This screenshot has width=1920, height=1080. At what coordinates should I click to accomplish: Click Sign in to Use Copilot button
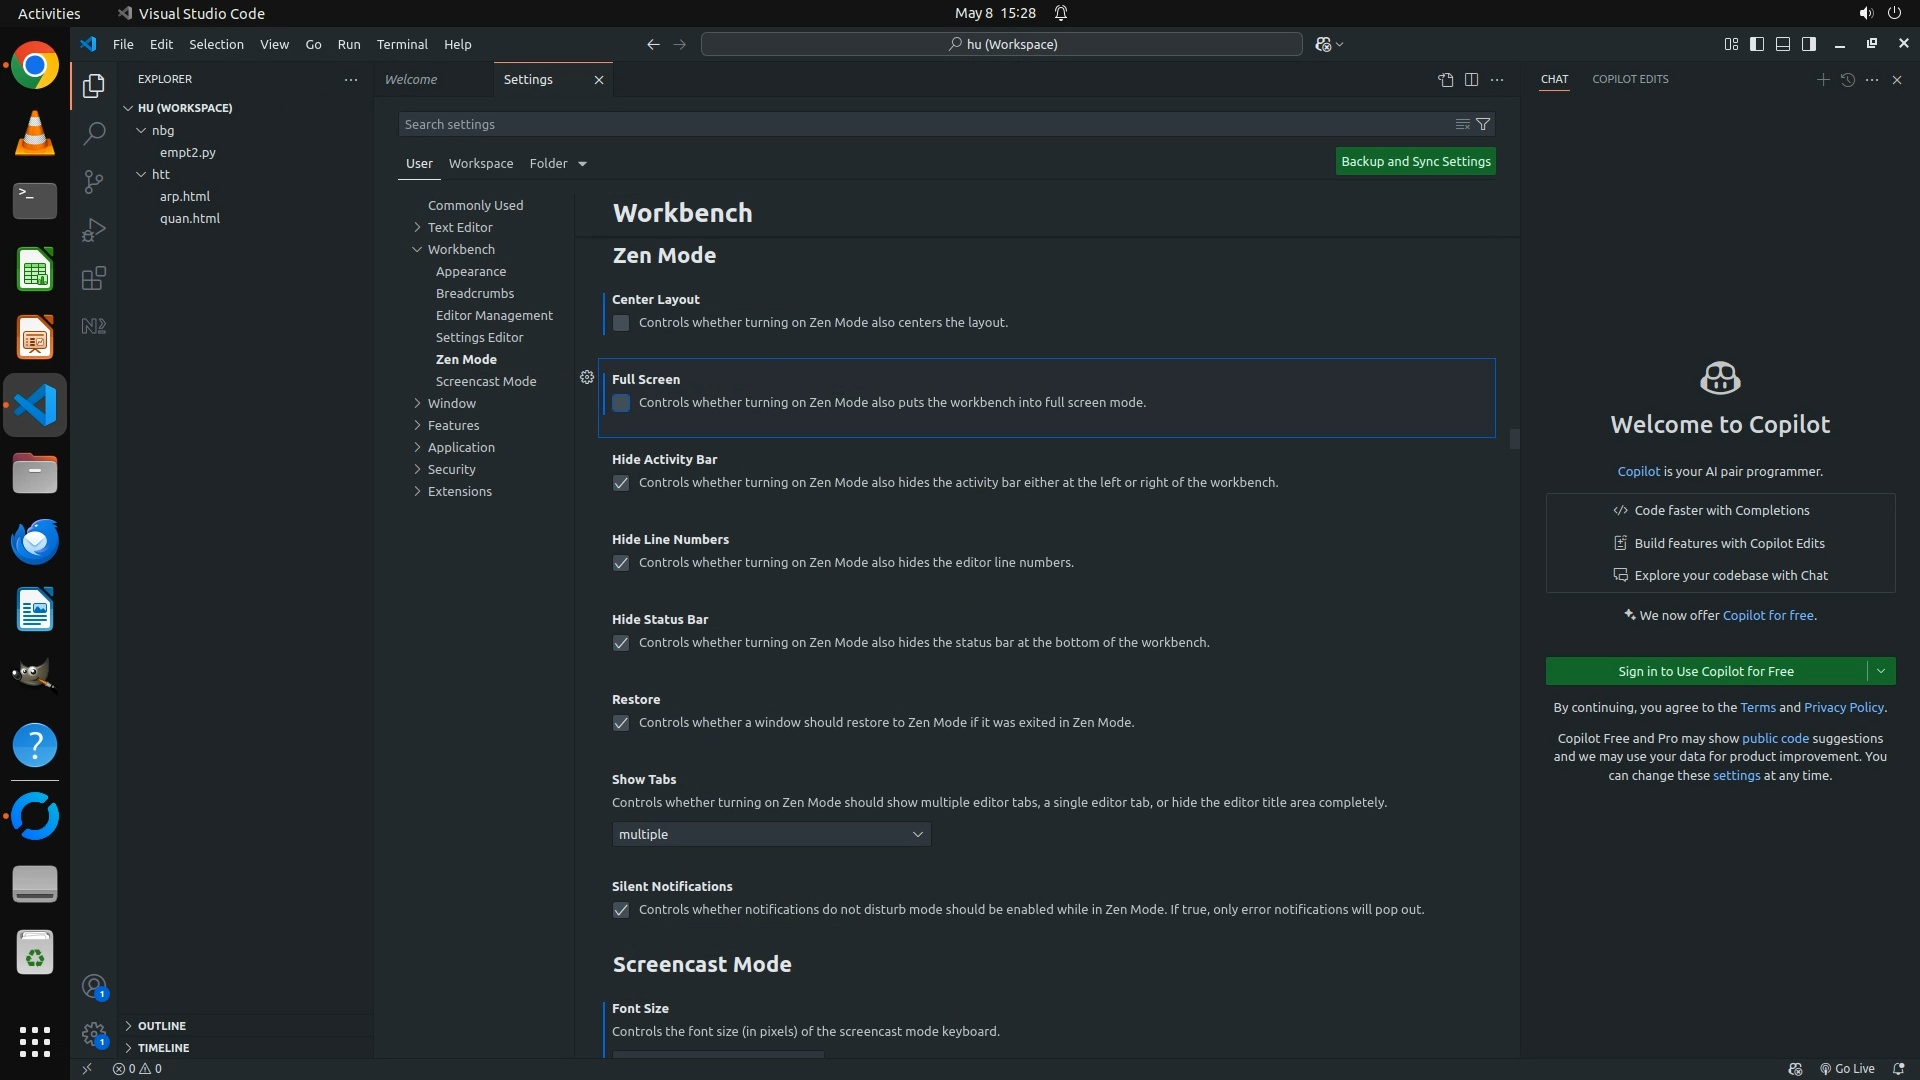[1705, 671]
